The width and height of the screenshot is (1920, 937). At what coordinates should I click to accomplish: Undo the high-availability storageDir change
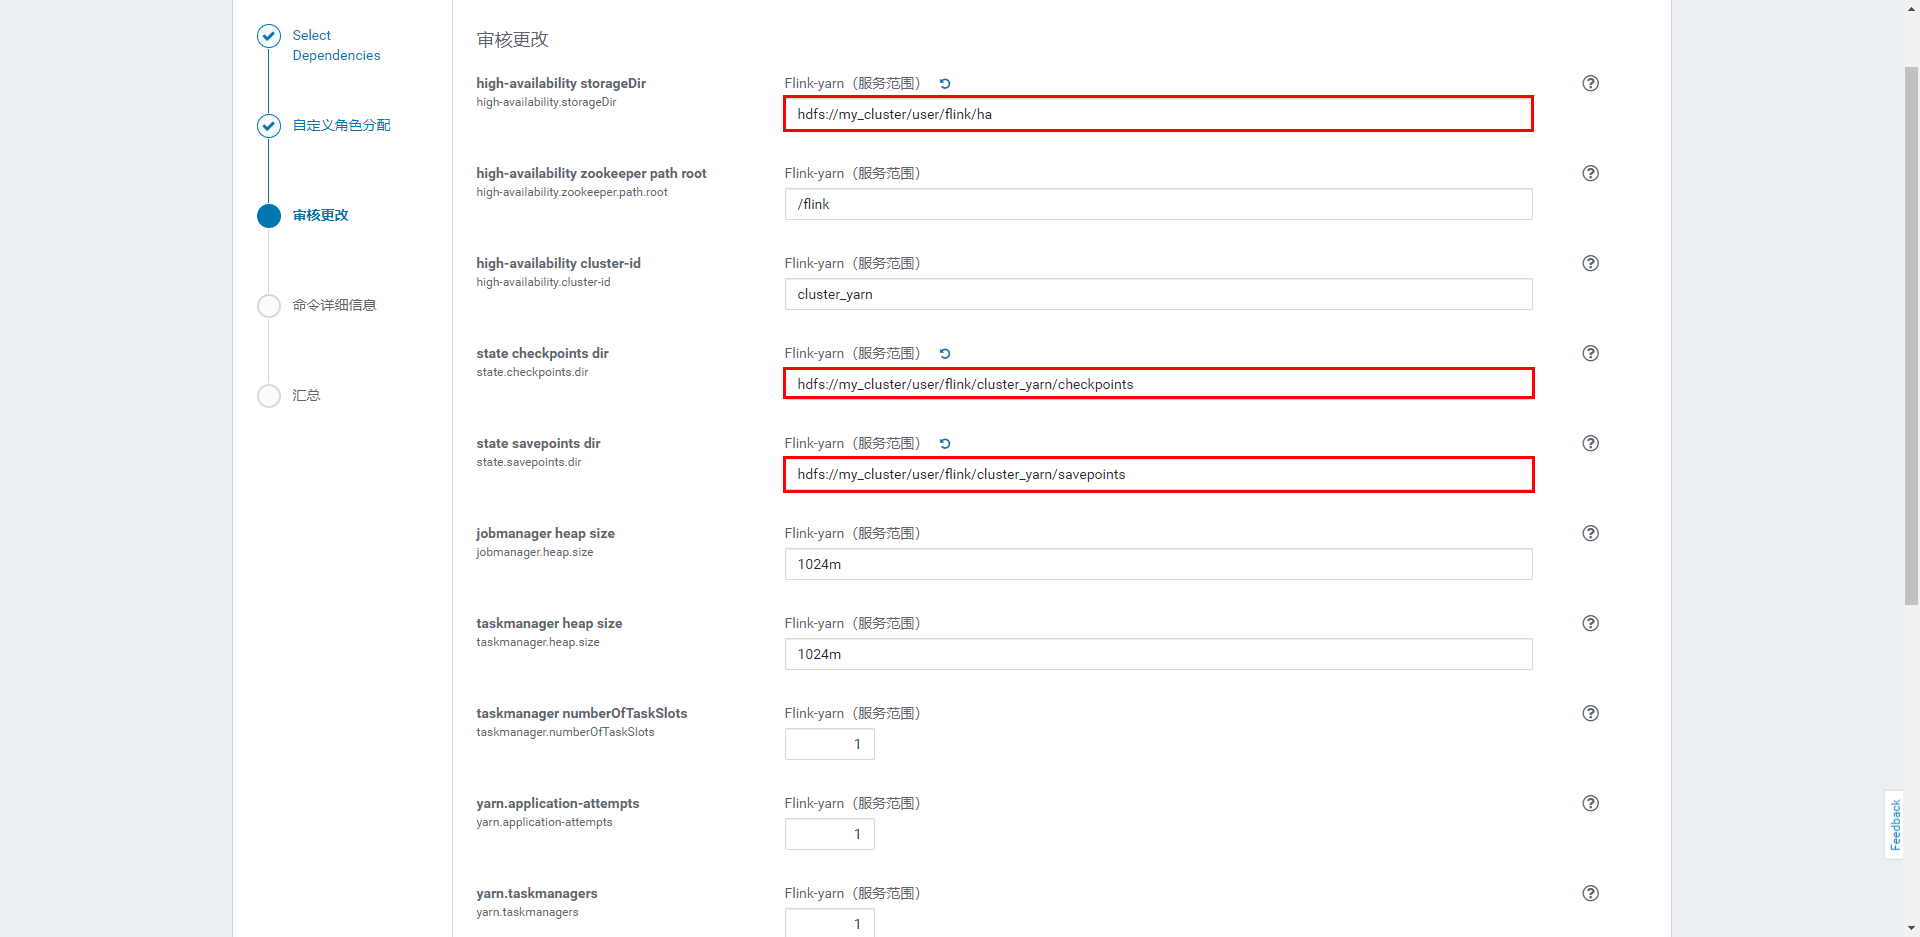pos(944,83)
